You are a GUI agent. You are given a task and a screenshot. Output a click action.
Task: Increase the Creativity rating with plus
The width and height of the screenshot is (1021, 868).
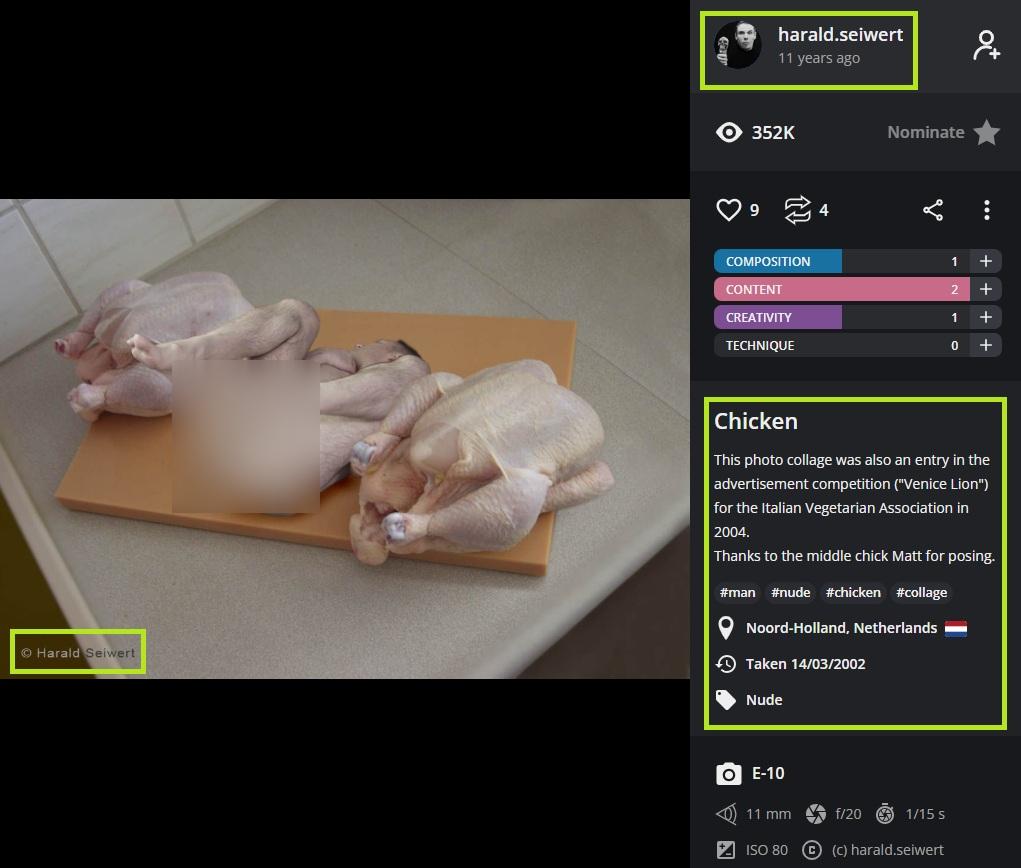tap(985, 317)
